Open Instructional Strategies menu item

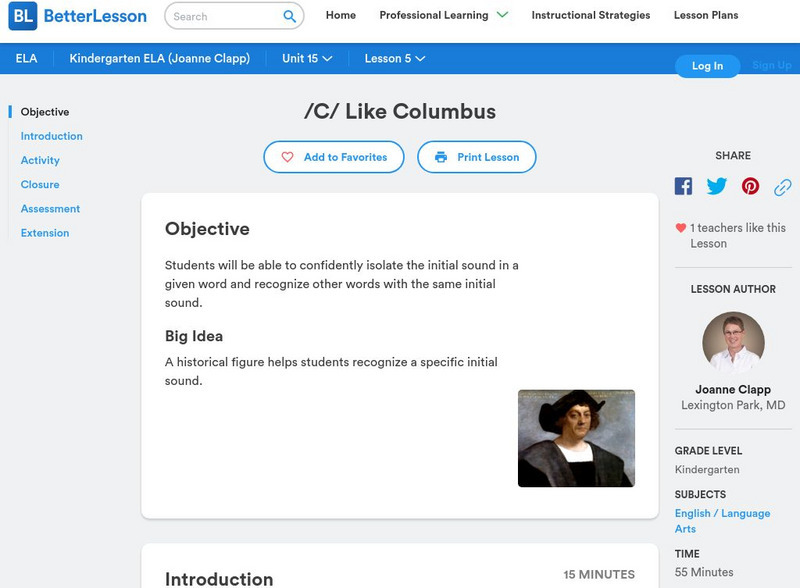590,16
